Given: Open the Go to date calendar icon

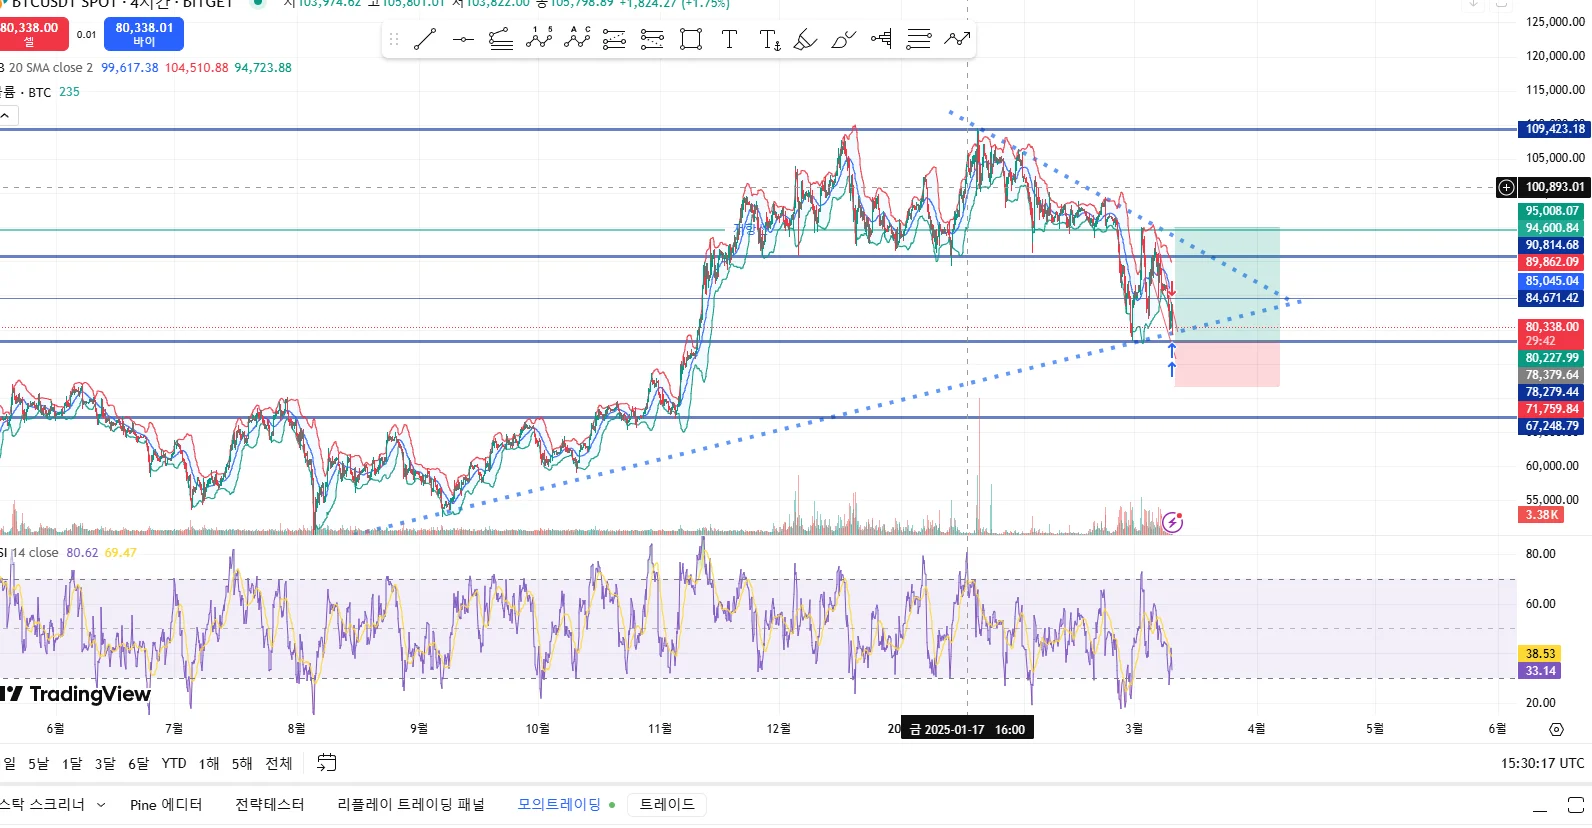Looking at the screenshot, I should pyautogui.click(x=327, y=763).
